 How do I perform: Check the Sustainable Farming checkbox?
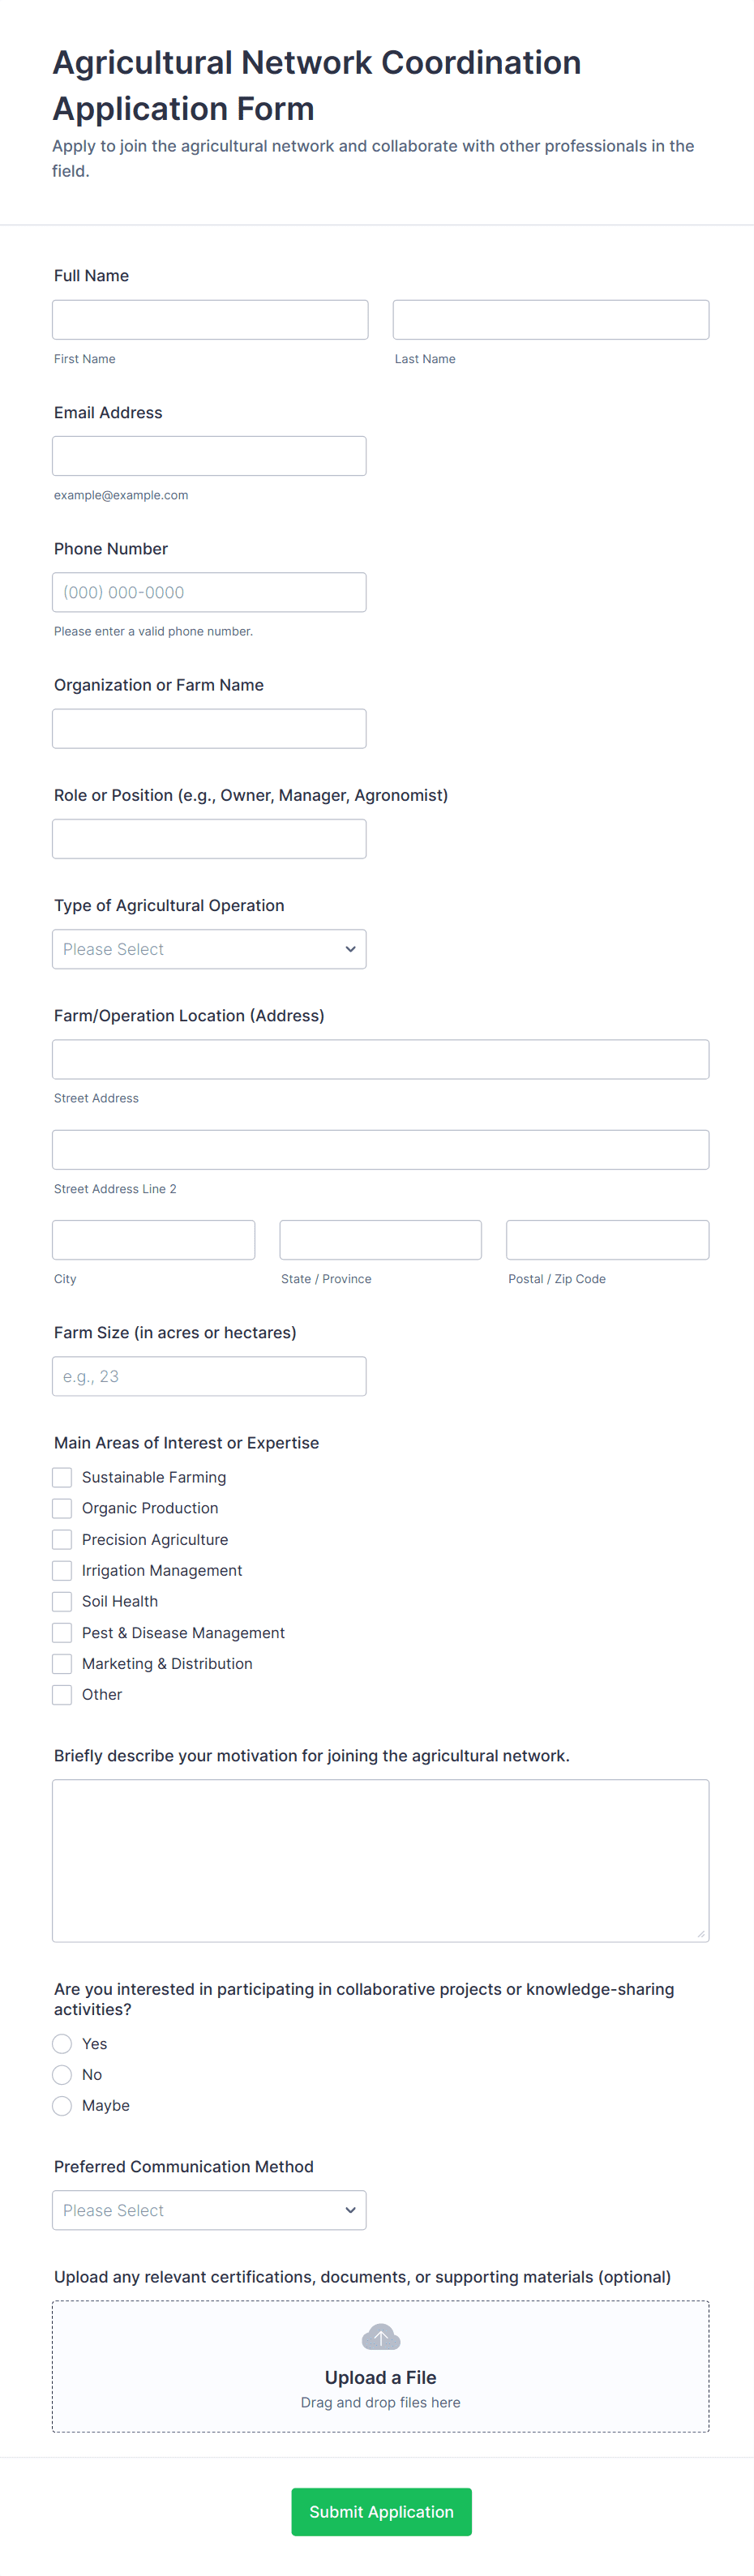[x=62, y=1477]
